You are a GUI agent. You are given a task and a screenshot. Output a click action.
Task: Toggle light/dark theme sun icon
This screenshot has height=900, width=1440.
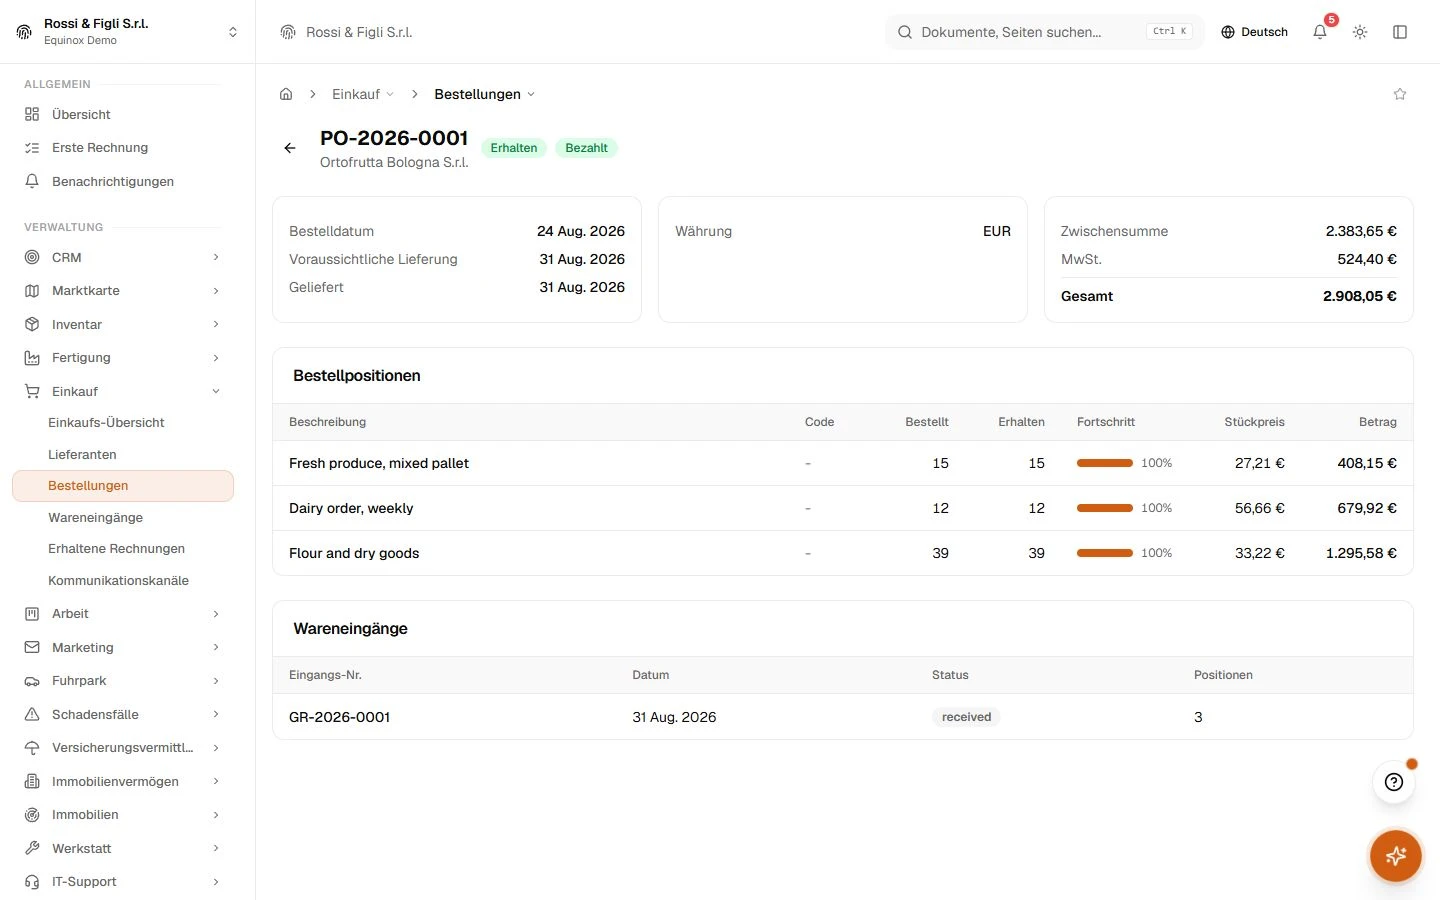click(x=1360, y=32)
